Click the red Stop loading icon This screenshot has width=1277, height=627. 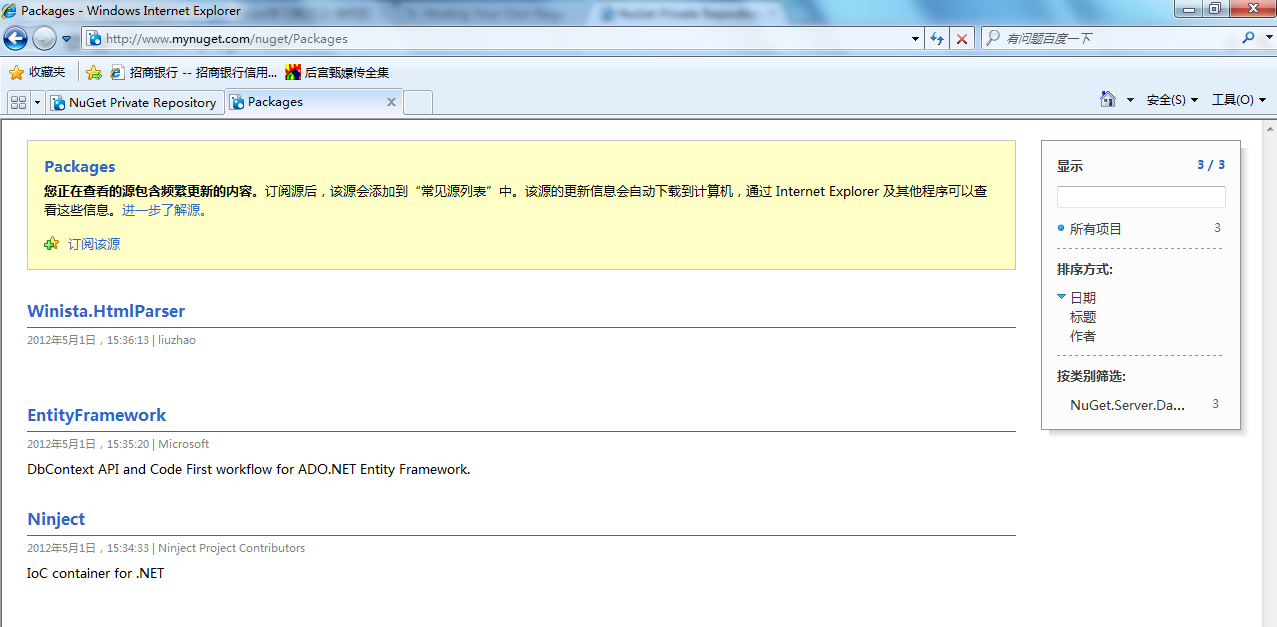click(x=962, y=39)
